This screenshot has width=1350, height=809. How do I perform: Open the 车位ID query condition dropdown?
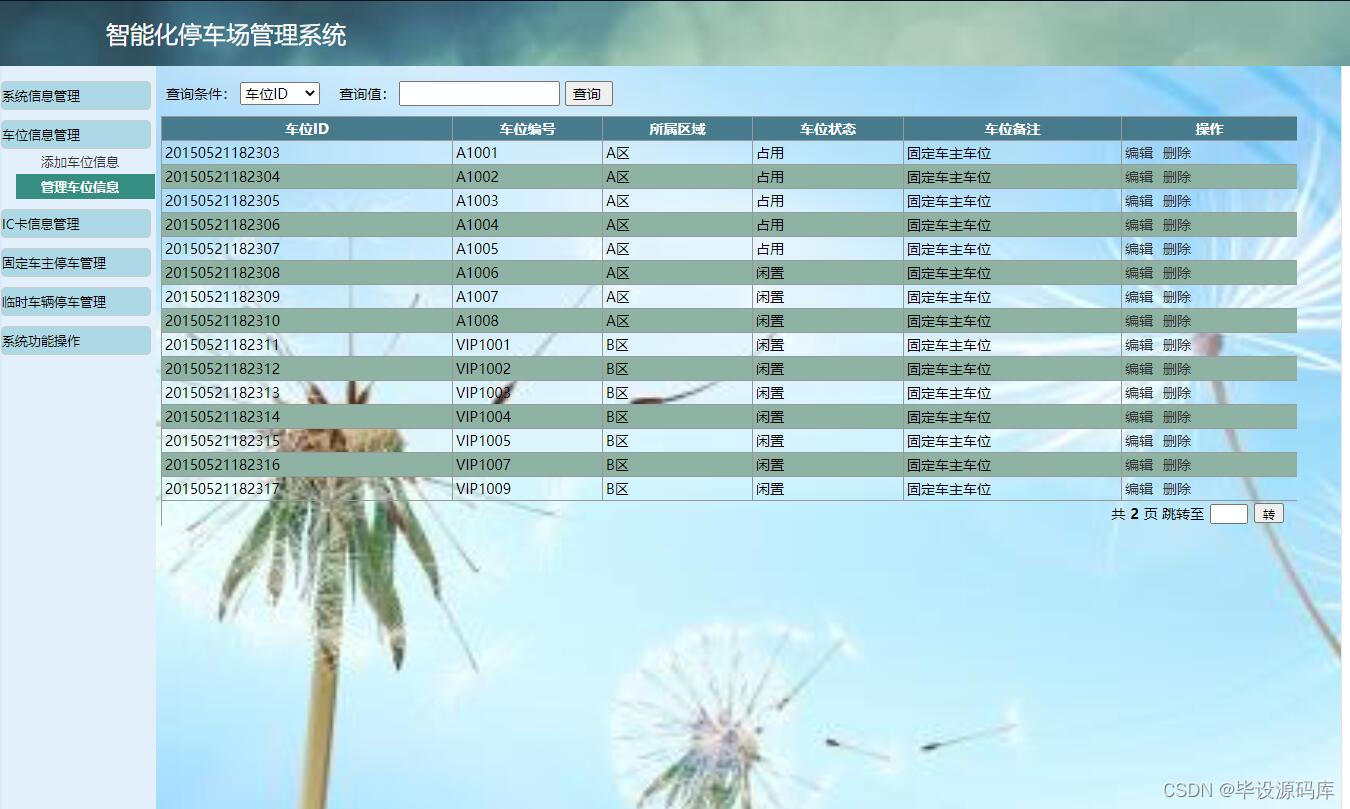279,93
